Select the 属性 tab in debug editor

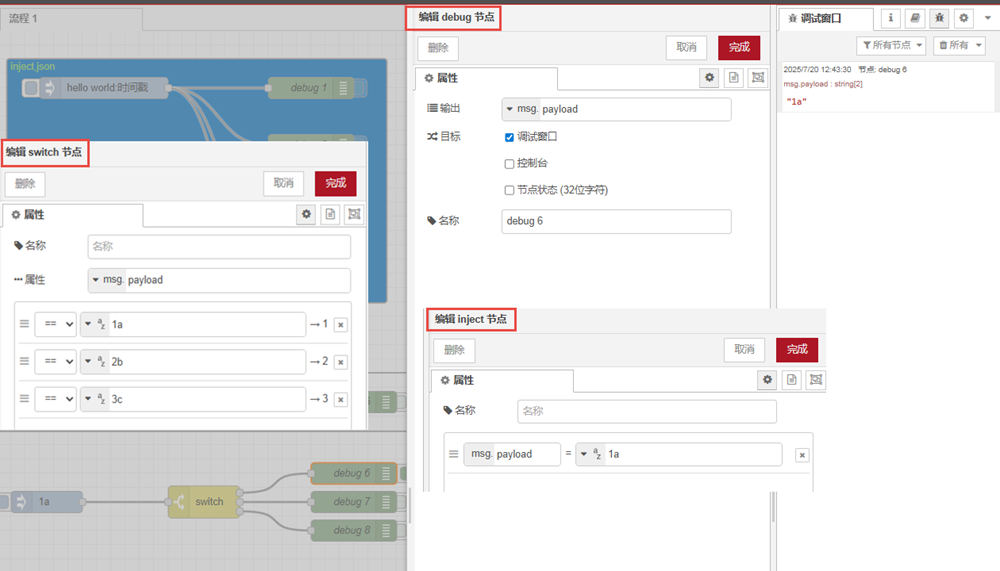486,78
